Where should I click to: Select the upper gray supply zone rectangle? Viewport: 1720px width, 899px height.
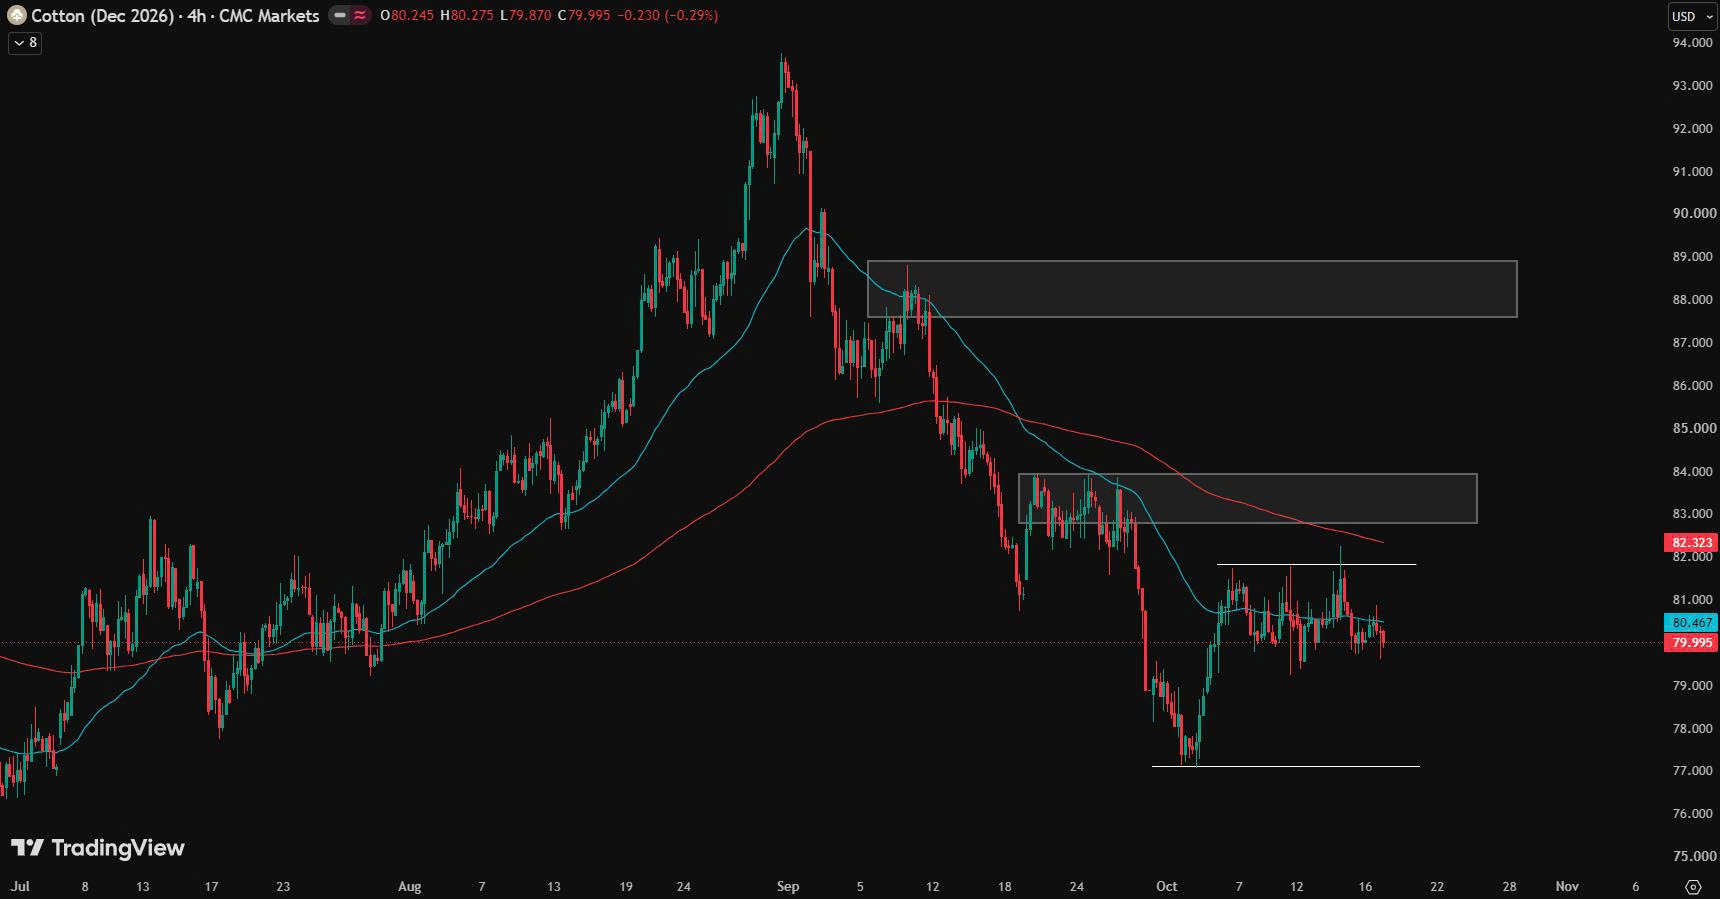pos(1192,289)
